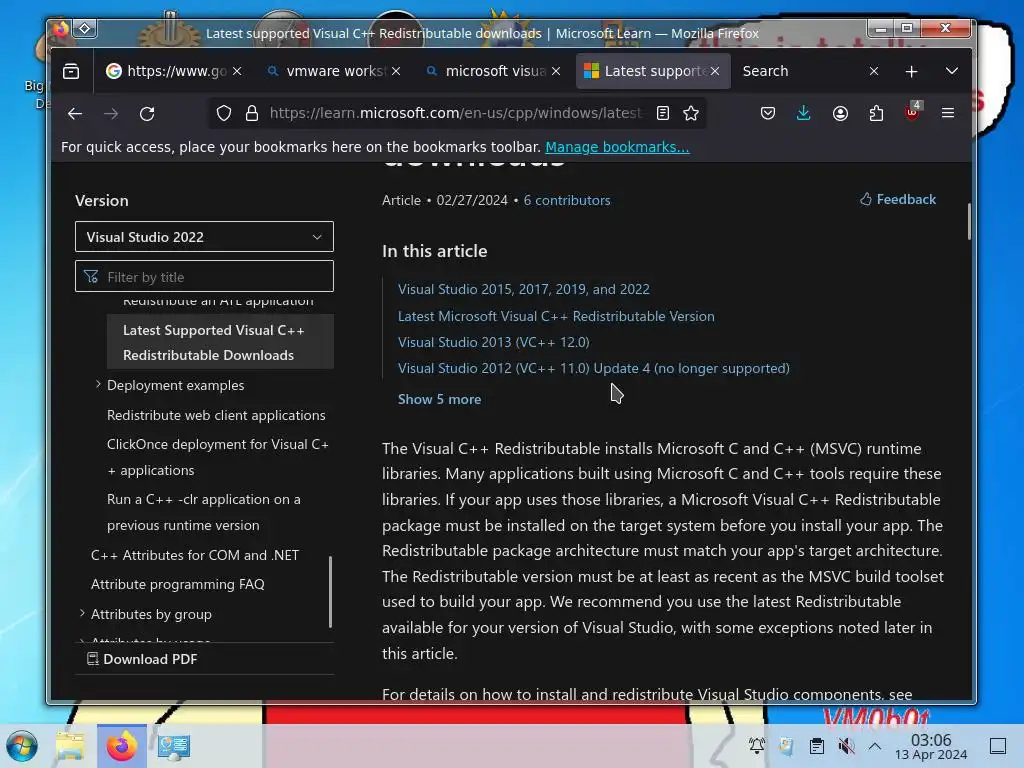This screenshot has width=1024, height=768.
Task: Close the Latest supported tab
Action: (x=715, y=71)
